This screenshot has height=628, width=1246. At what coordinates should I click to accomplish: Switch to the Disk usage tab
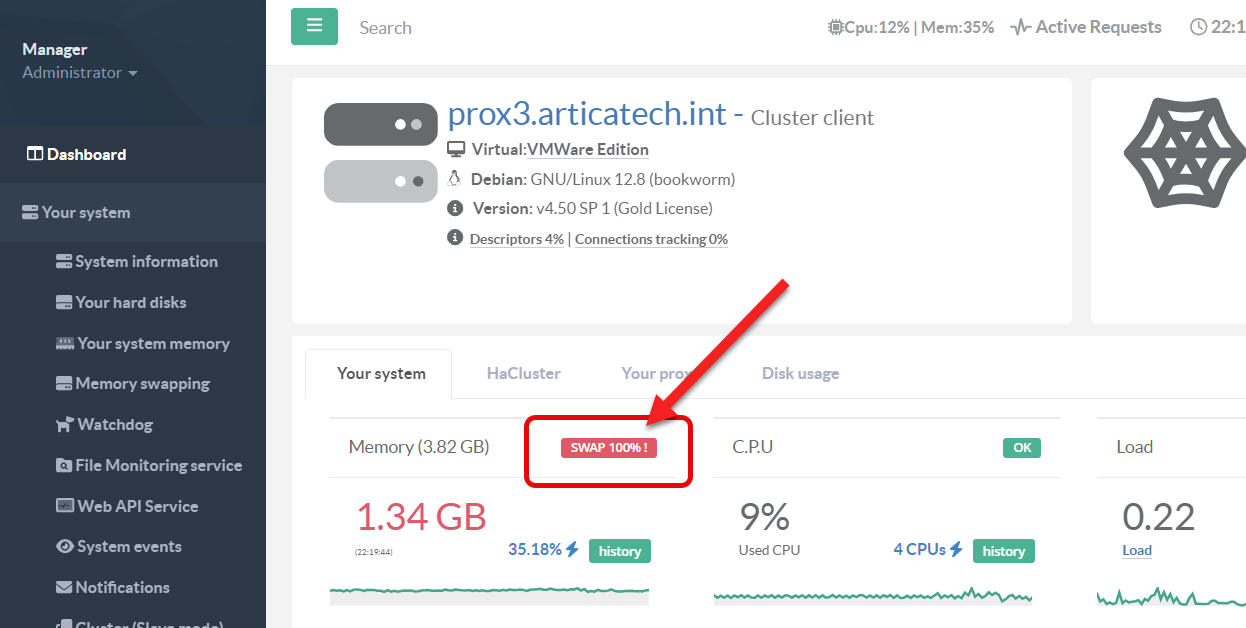coord(800,374)
